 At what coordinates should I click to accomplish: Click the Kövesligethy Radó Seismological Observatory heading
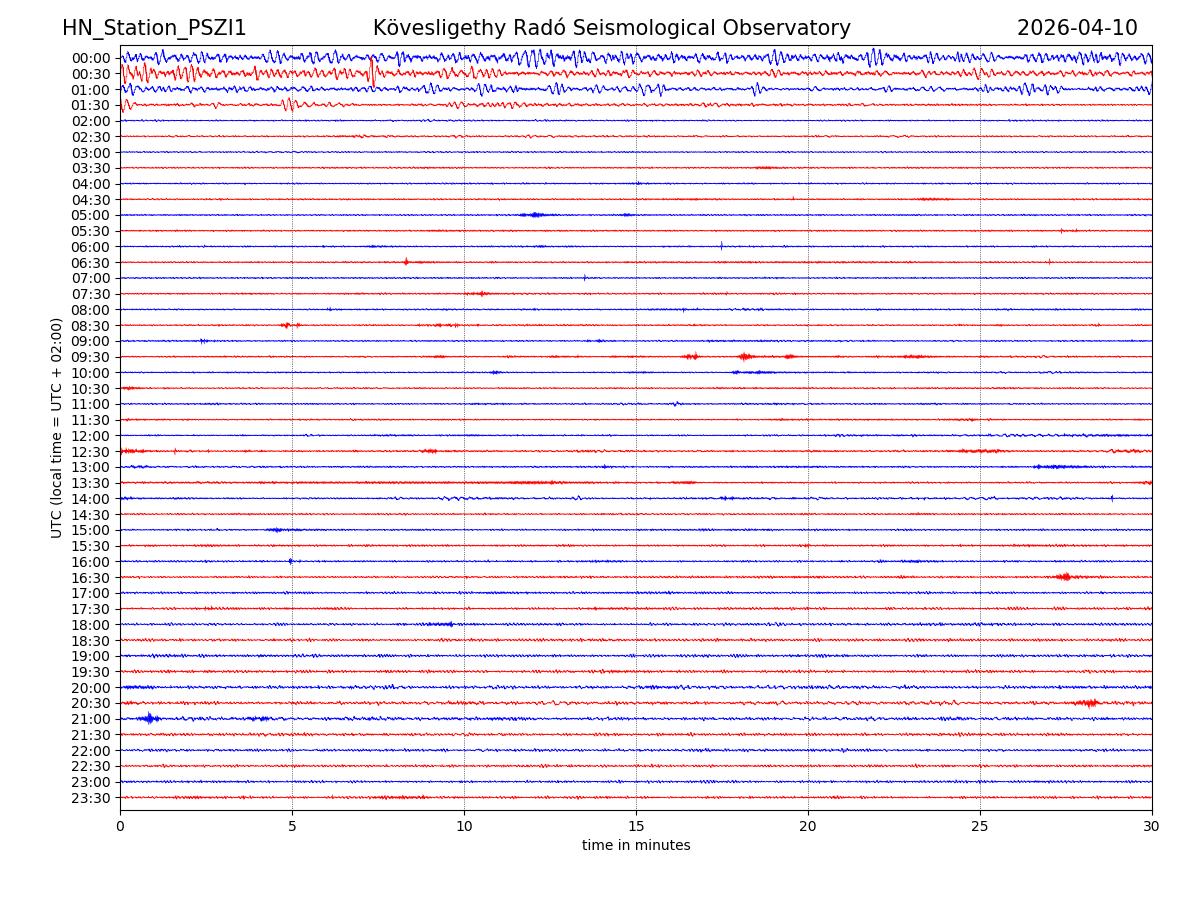pyautogui.click(x=611, y=28)
